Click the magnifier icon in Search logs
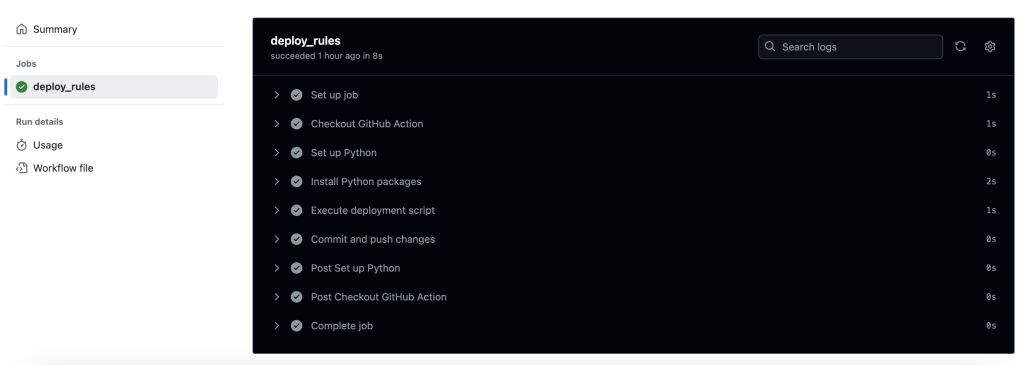1024x365 pixels. pyautogui.click(x=770, y=46)
